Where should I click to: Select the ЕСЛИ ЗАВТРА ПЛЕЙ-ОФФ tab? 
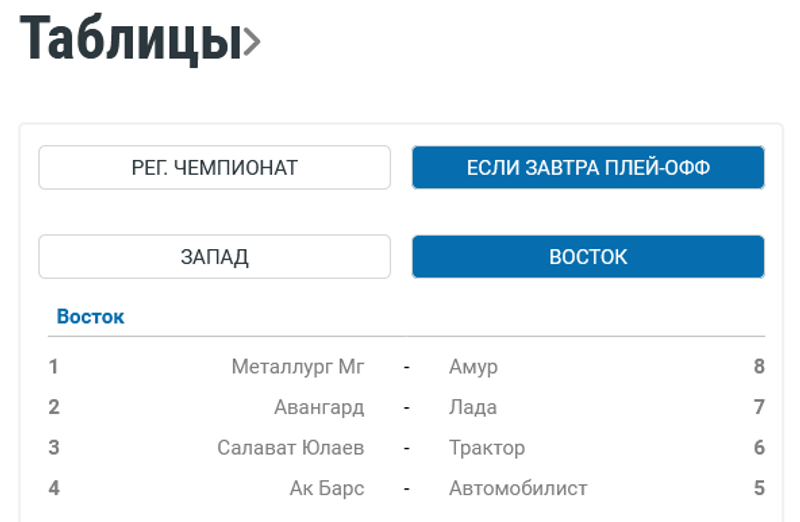[x=588, y=167]
